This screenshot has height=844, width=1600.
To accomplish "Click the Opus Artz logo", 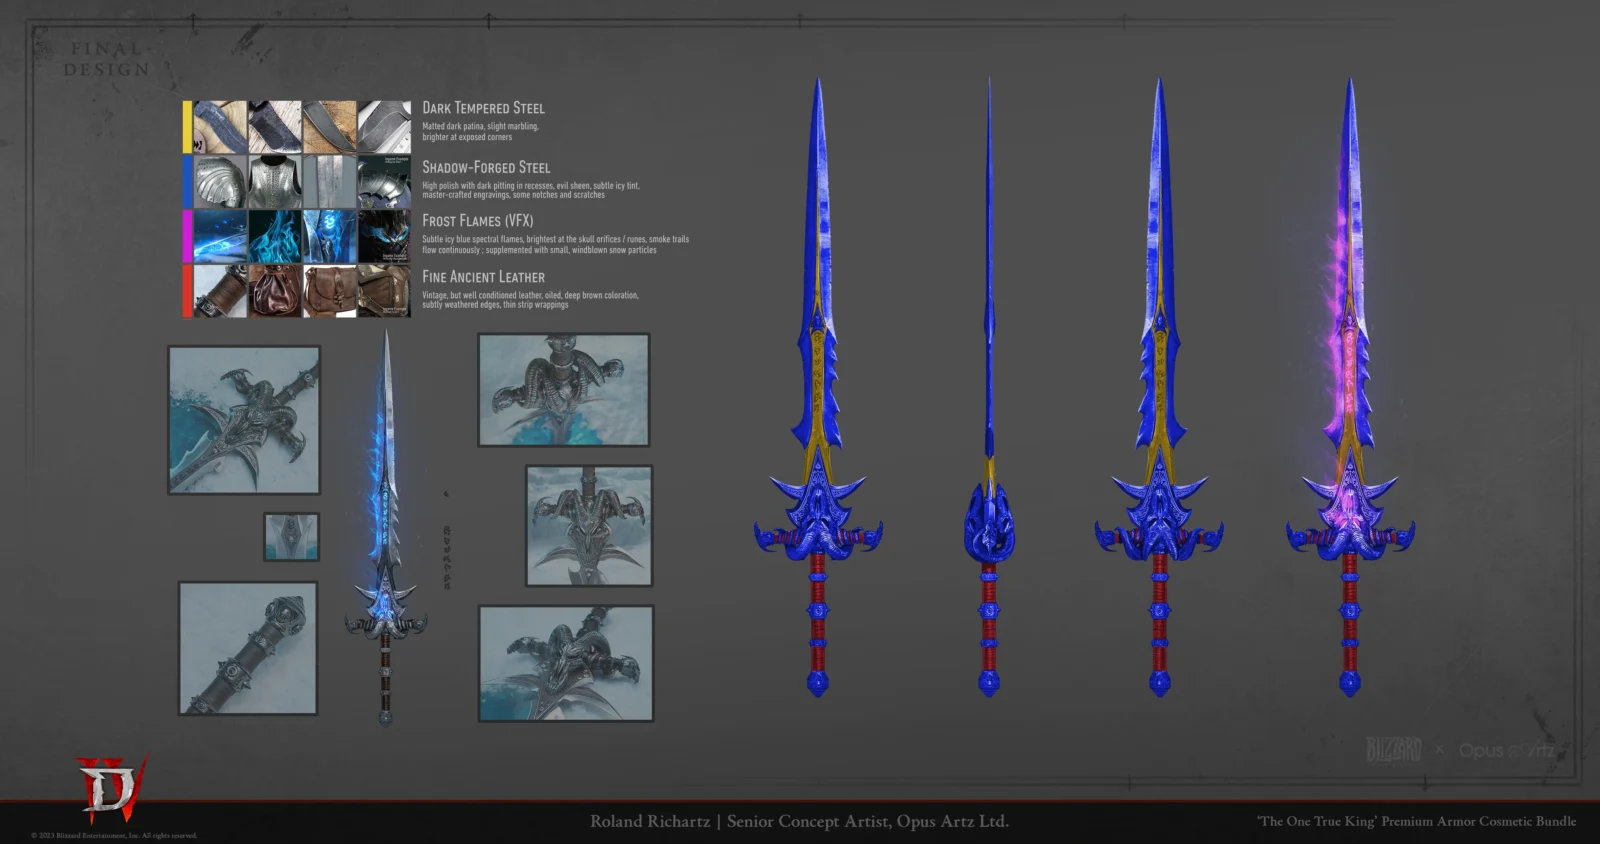I will pos(1506,750).
